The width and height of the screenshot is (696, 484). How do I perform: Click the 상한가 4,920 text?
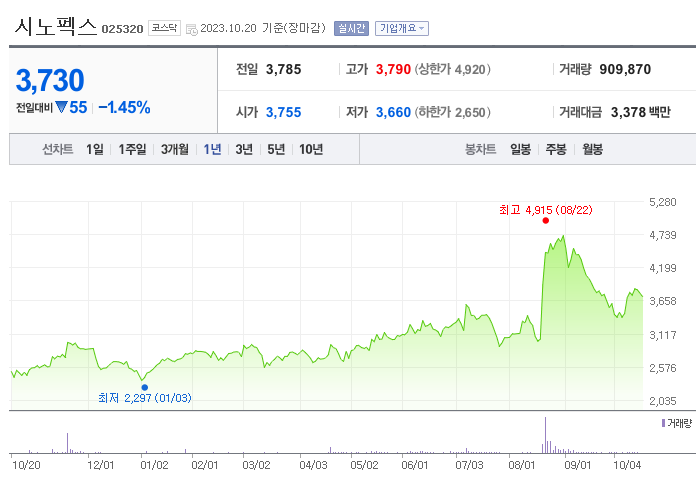click(452, 69)
